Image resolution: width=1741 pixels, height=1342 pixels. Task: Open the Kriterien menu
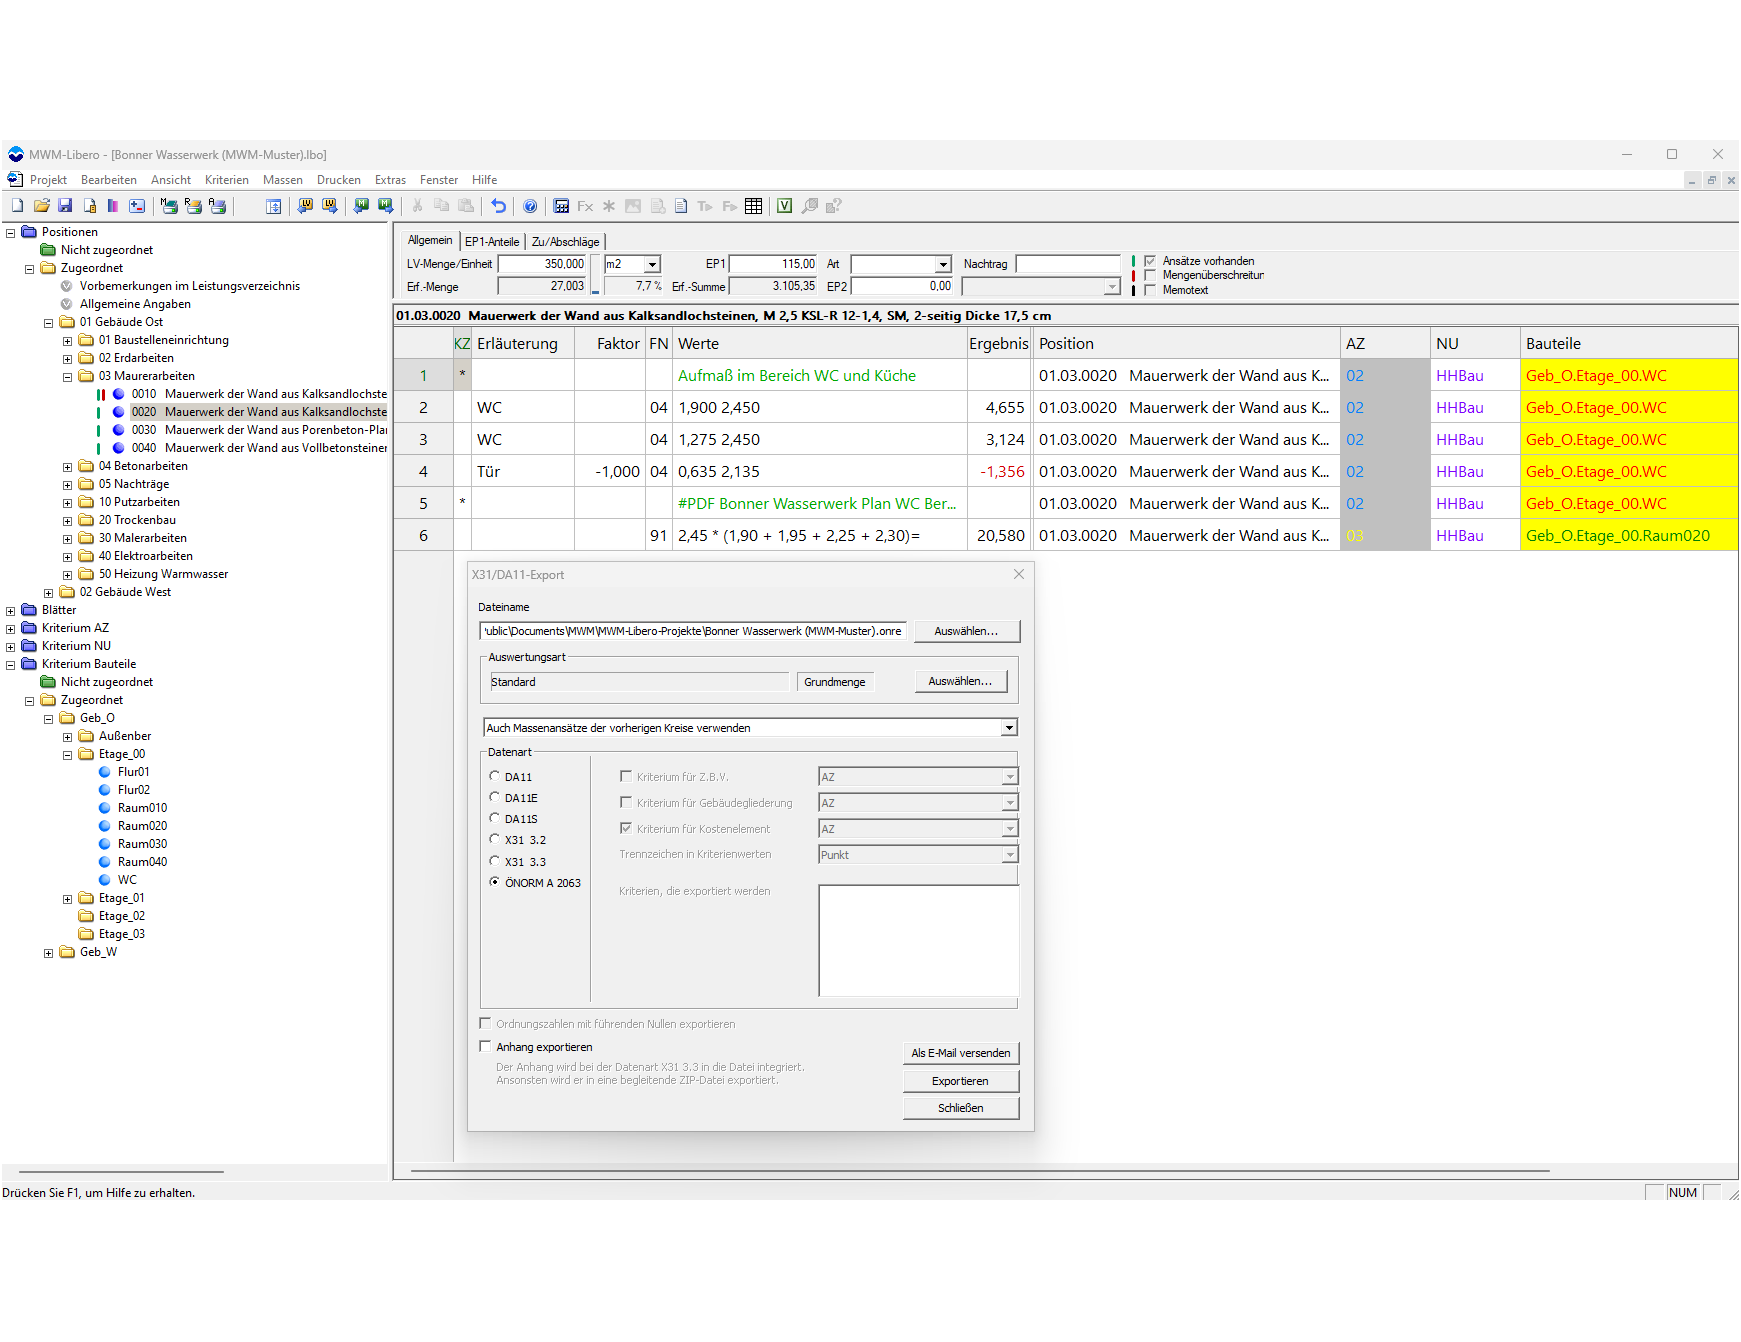(227, 180)
